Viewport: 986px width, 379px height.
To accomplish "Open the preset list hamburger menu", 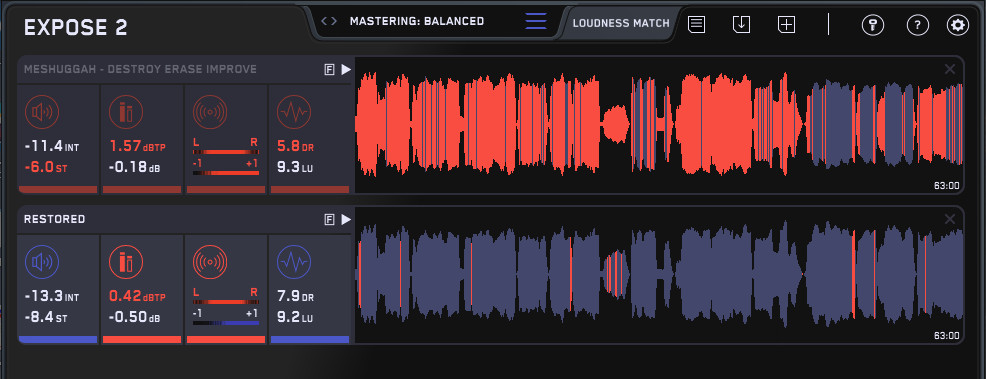I will click(x=536, y=21).
